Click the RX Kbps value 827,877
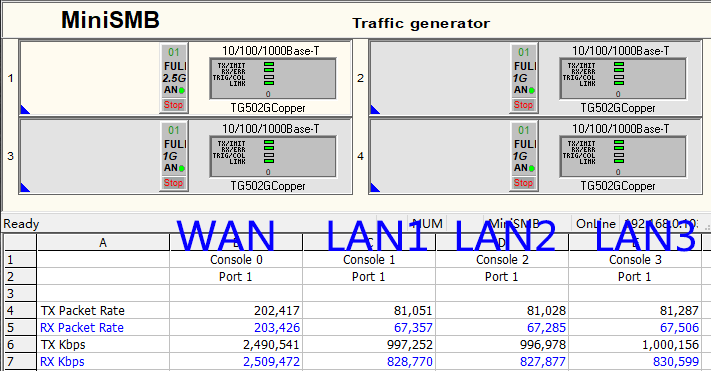The width and height of the screenshot is (711, 371). tap(543, 361)
